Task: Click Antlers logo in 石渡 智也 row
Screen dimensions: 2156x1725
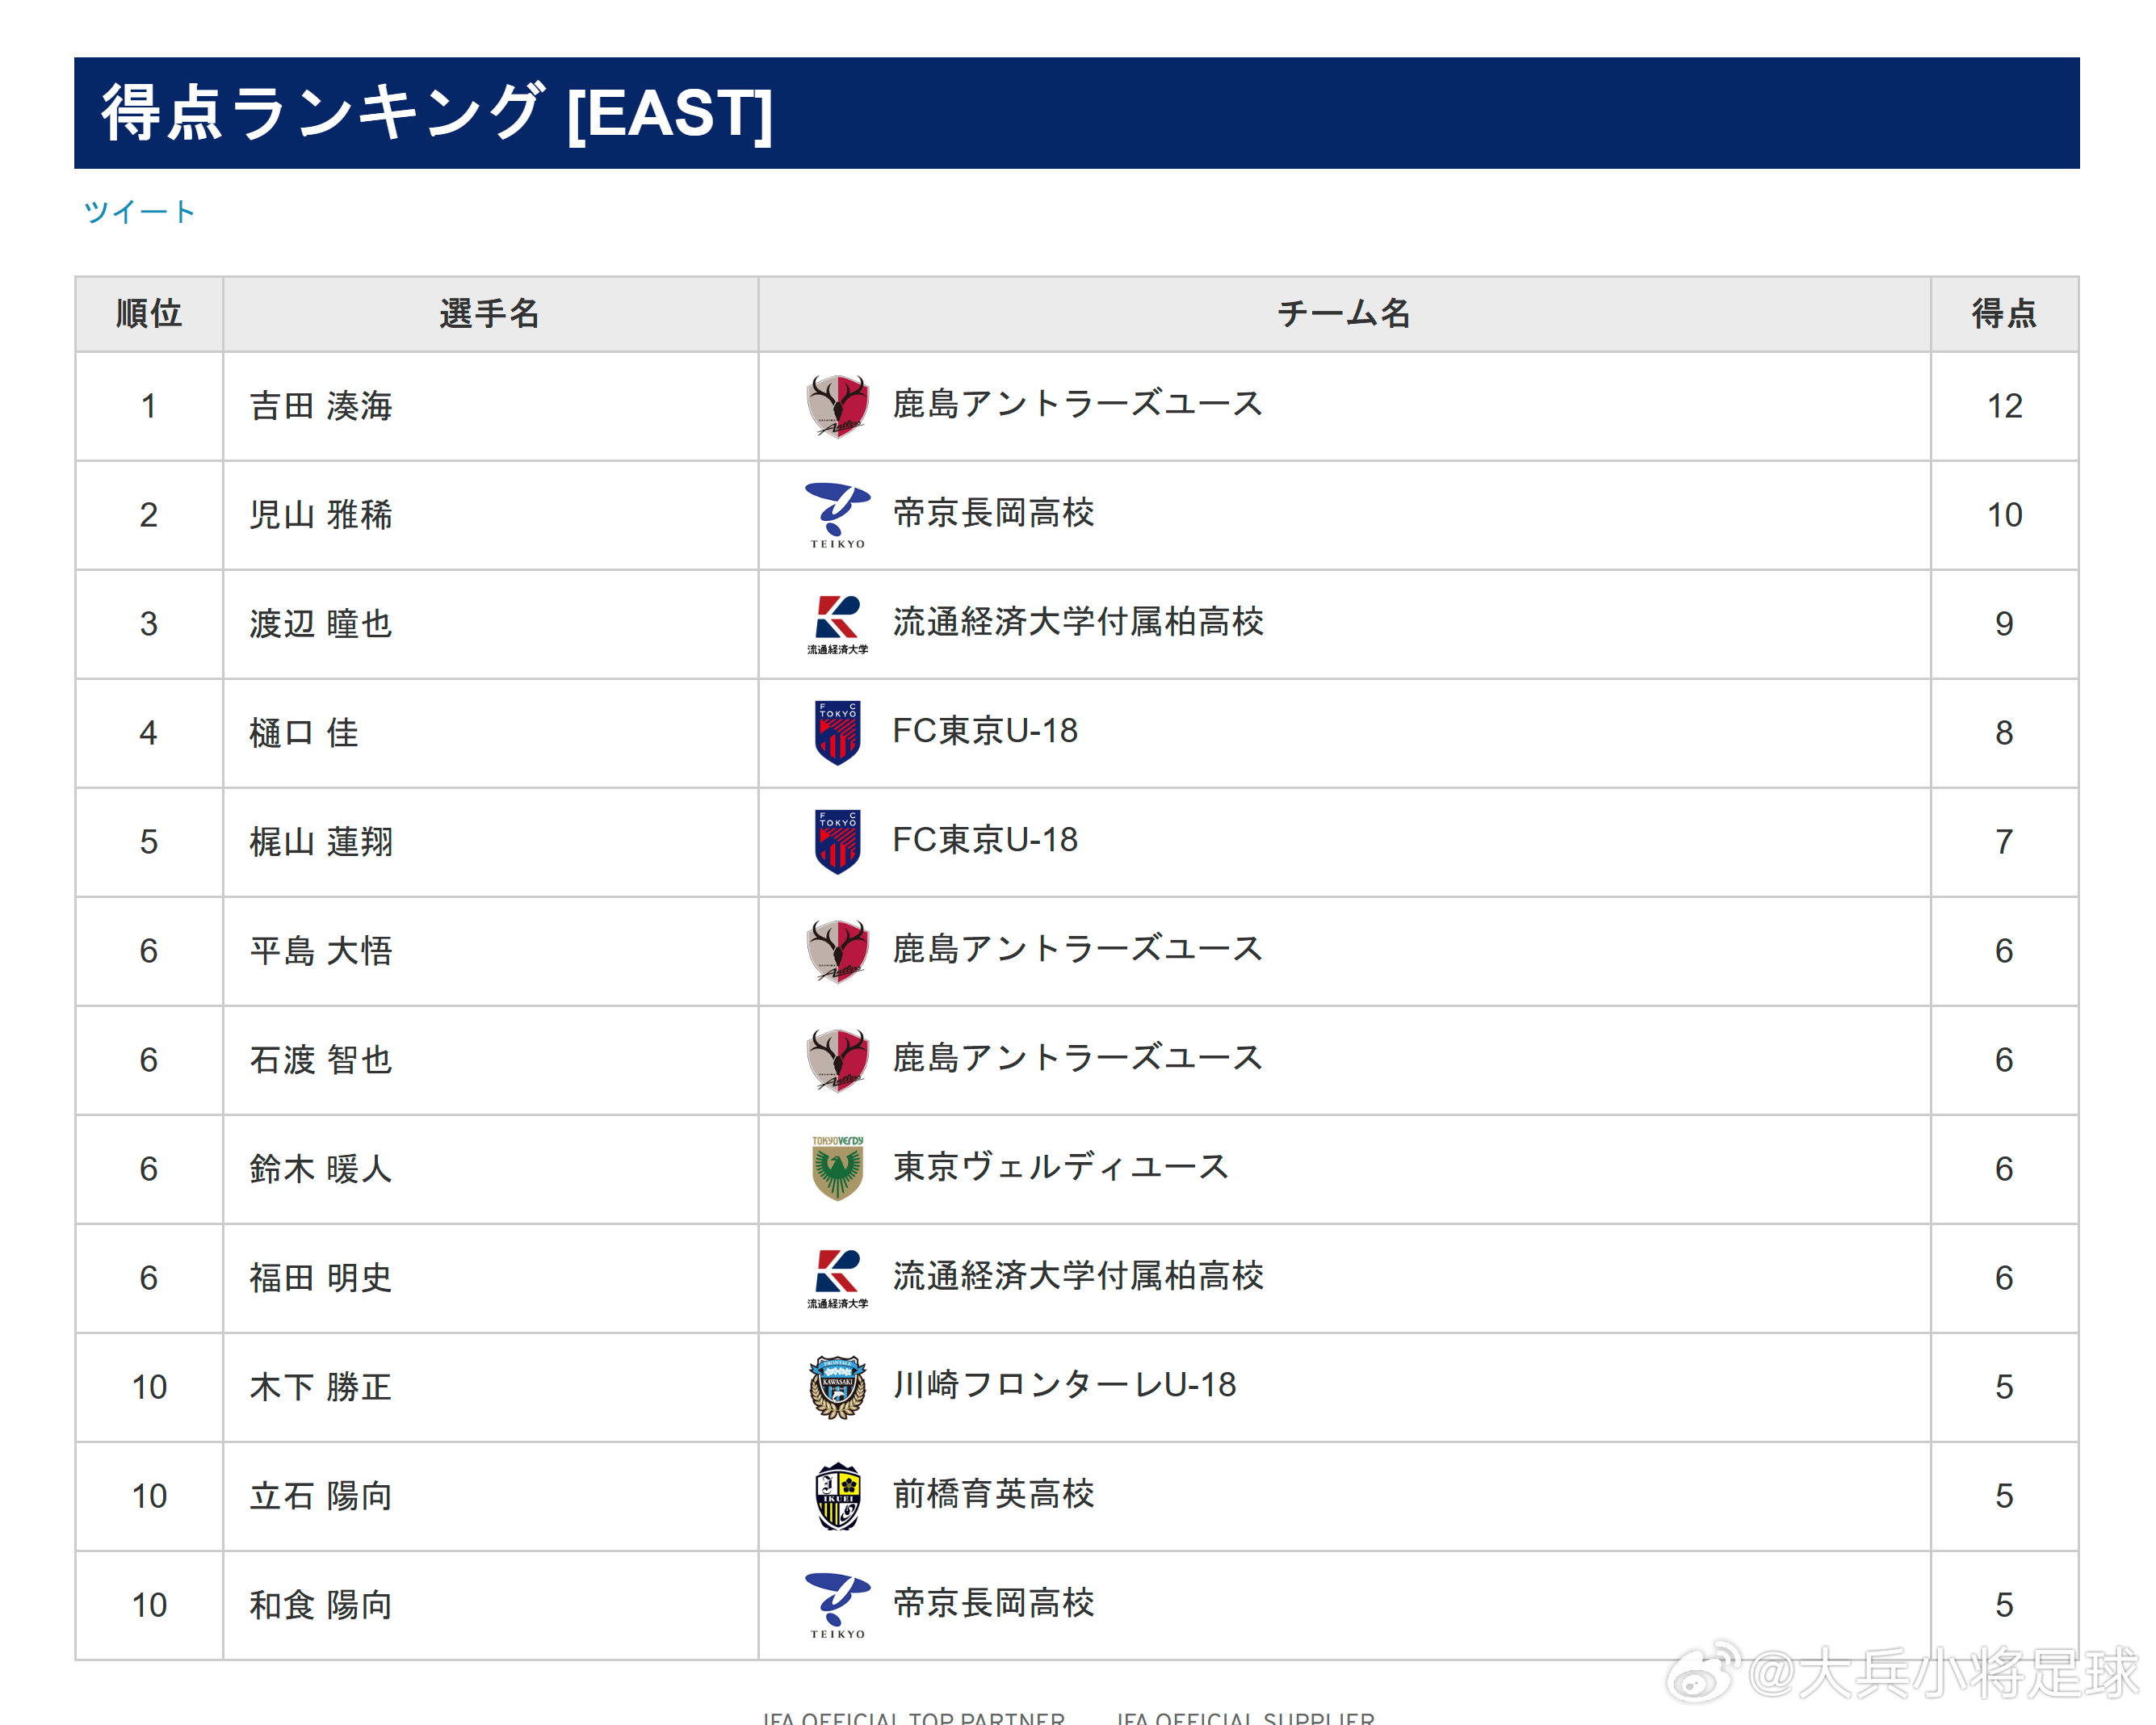Action: (837, 1060)
